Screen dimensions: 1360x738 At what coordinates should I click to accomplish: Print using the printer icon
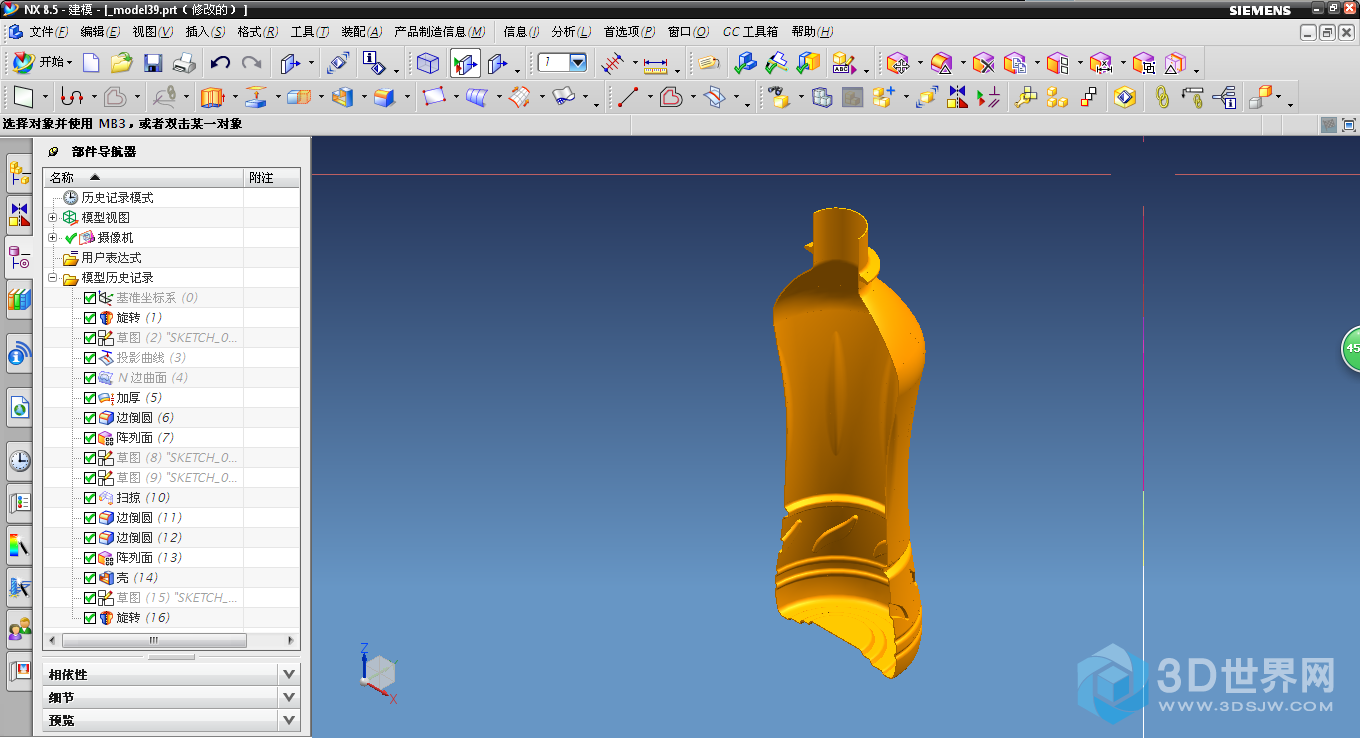pyautogui.click(x=185, y=63)
